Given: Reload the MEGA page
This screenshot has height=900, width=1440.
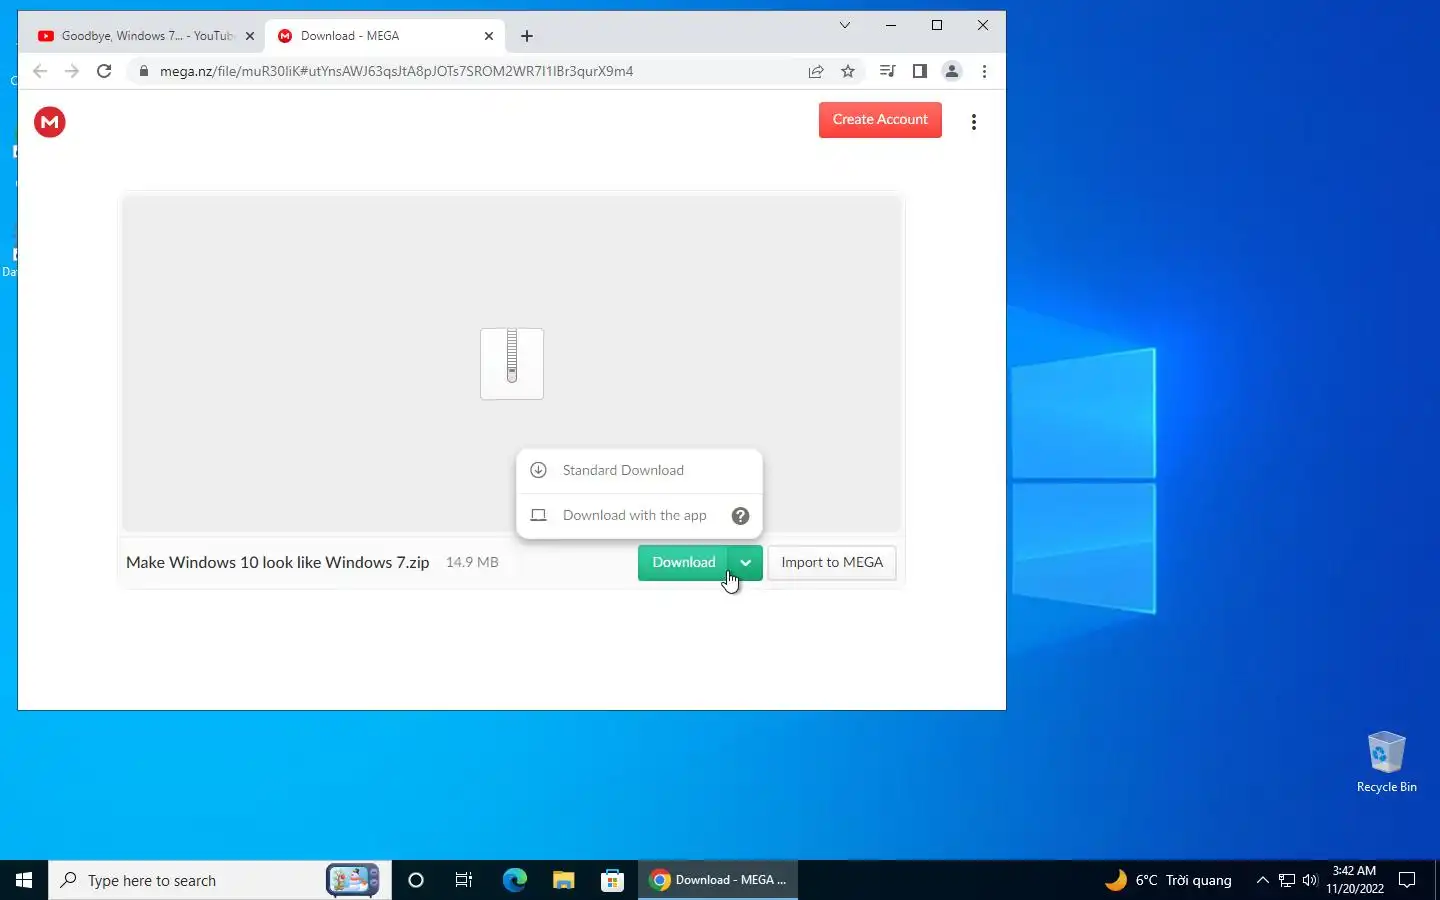Looking at the screenshot, I should (104, 71).
